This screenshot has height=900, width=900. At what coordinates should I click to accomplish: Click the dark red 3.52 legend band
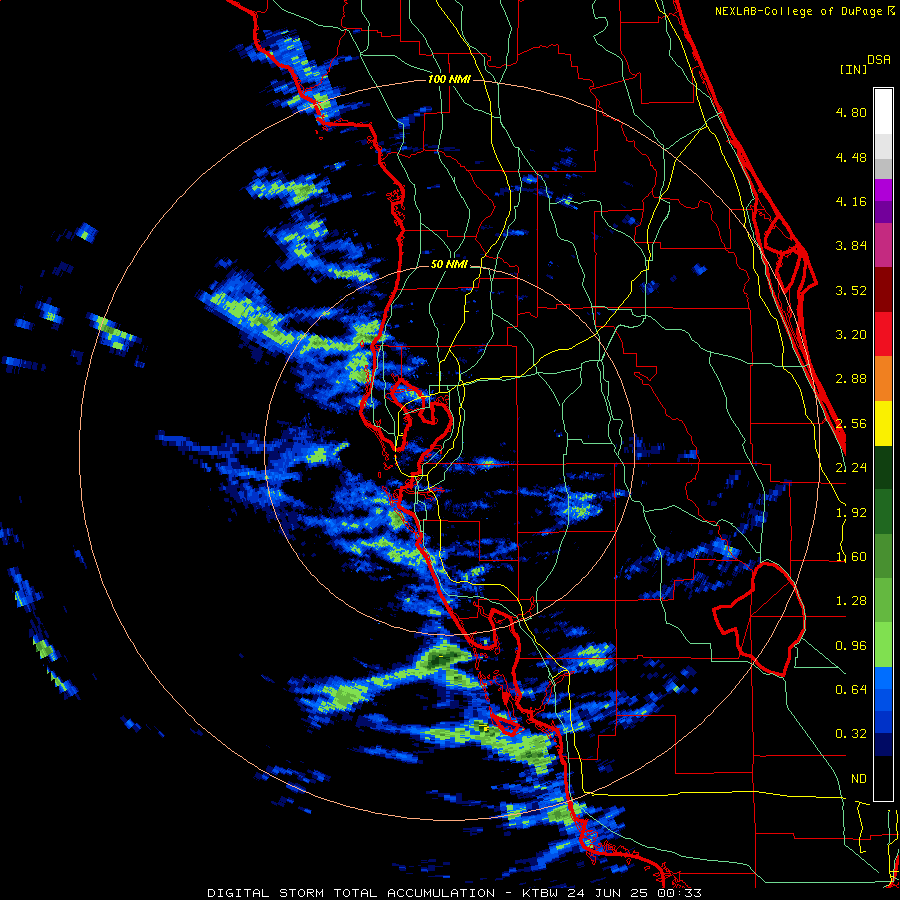[x=883, y=290]
